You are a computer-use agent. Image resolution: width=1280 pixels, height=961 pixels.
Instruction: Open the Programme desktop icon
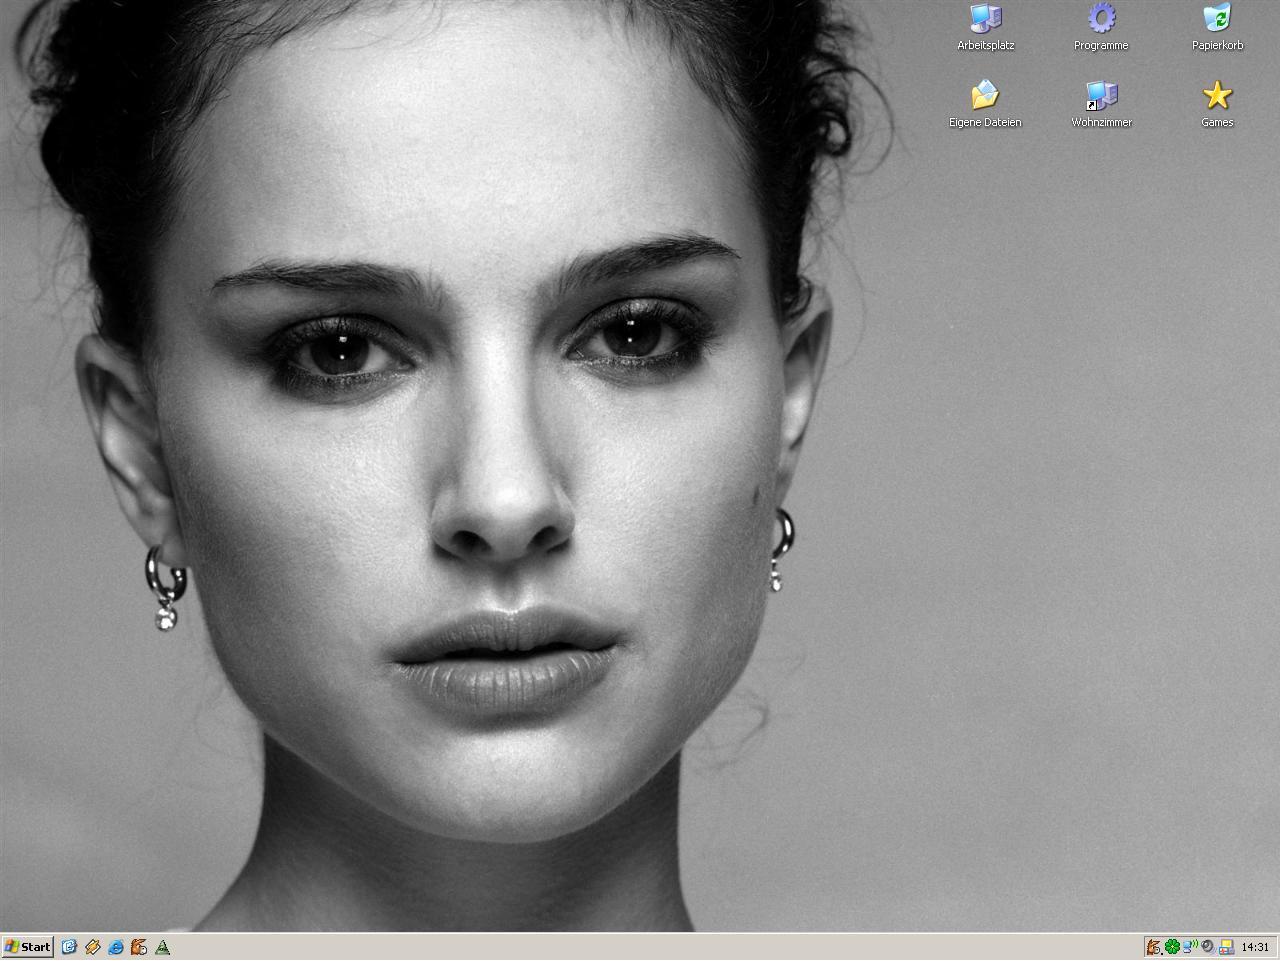pyautogui.click(x=1101, y=19)
